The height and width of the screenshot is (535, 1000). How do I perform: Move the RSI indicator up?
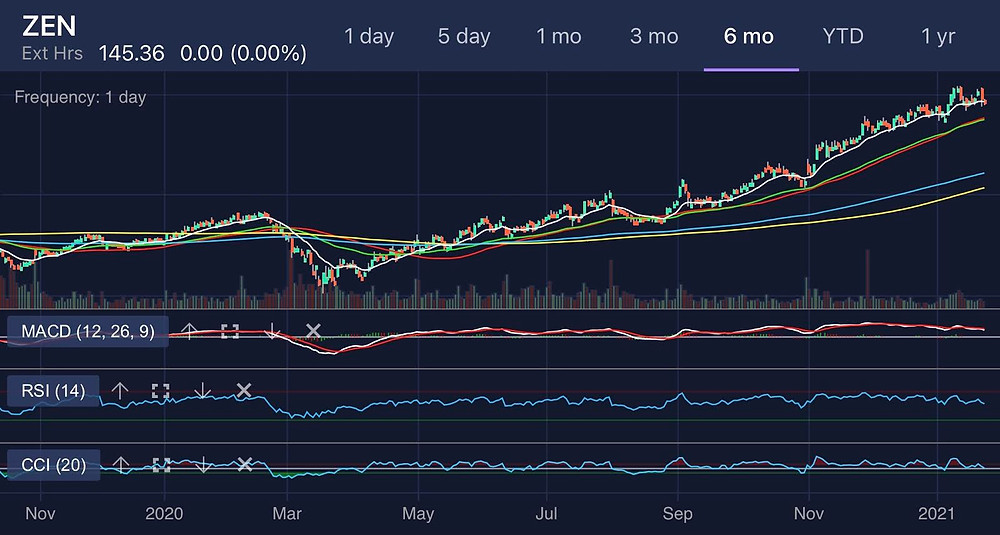point(120,391)
